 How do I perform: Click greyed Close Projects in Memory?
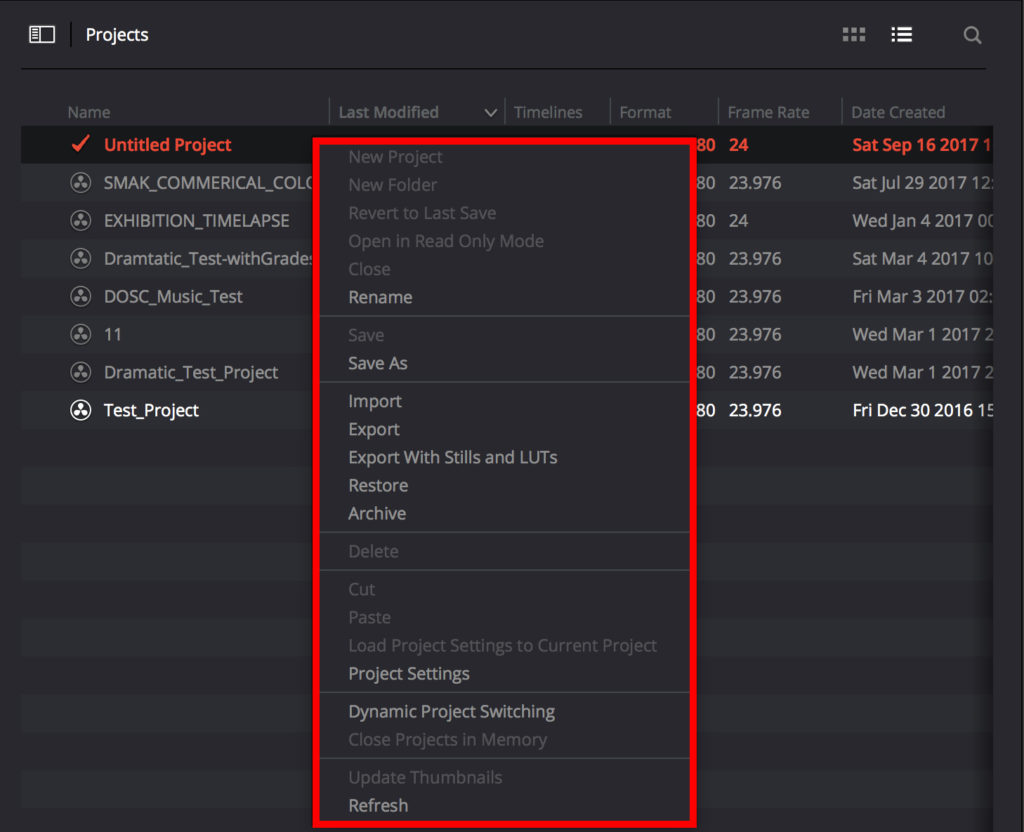pos(447,739)
